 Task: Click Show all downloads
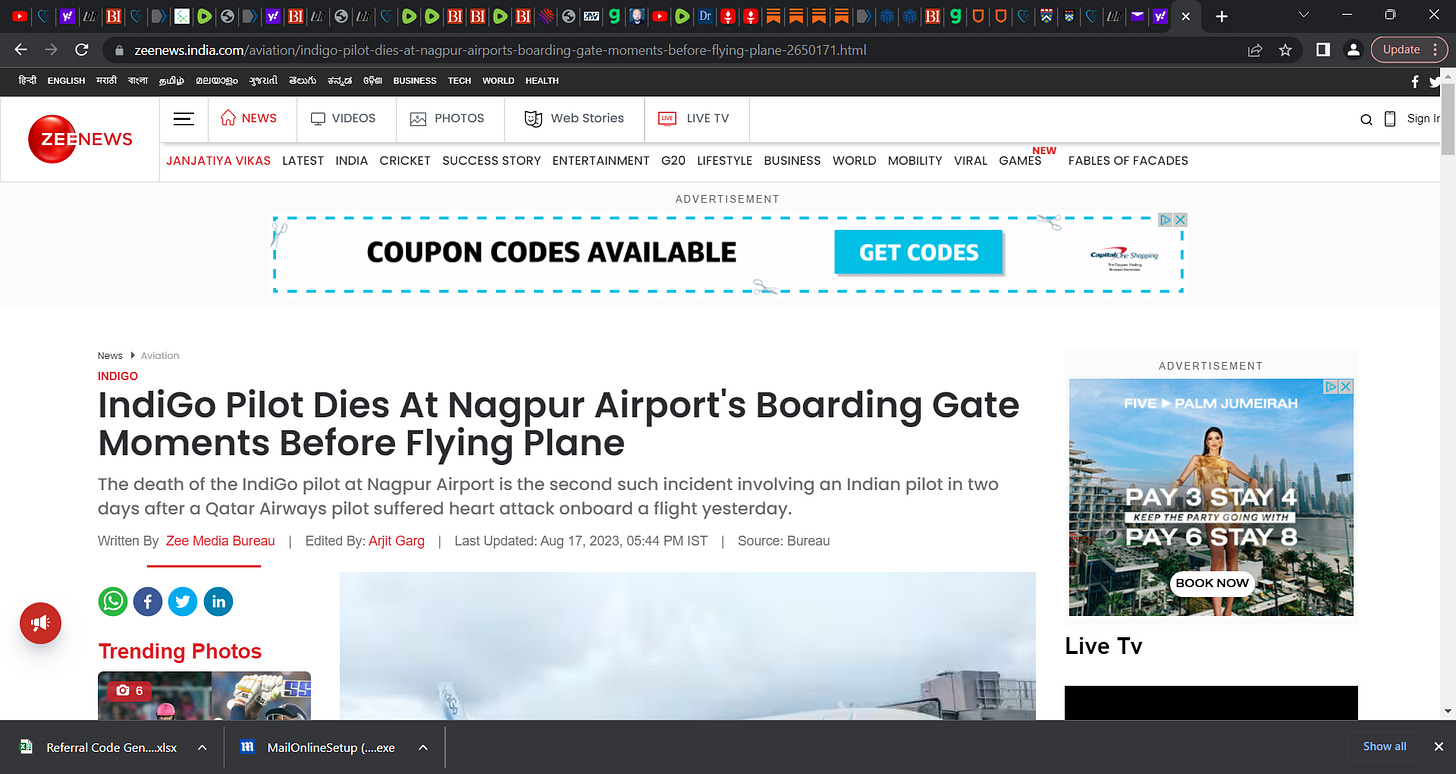click(1385, 746)
